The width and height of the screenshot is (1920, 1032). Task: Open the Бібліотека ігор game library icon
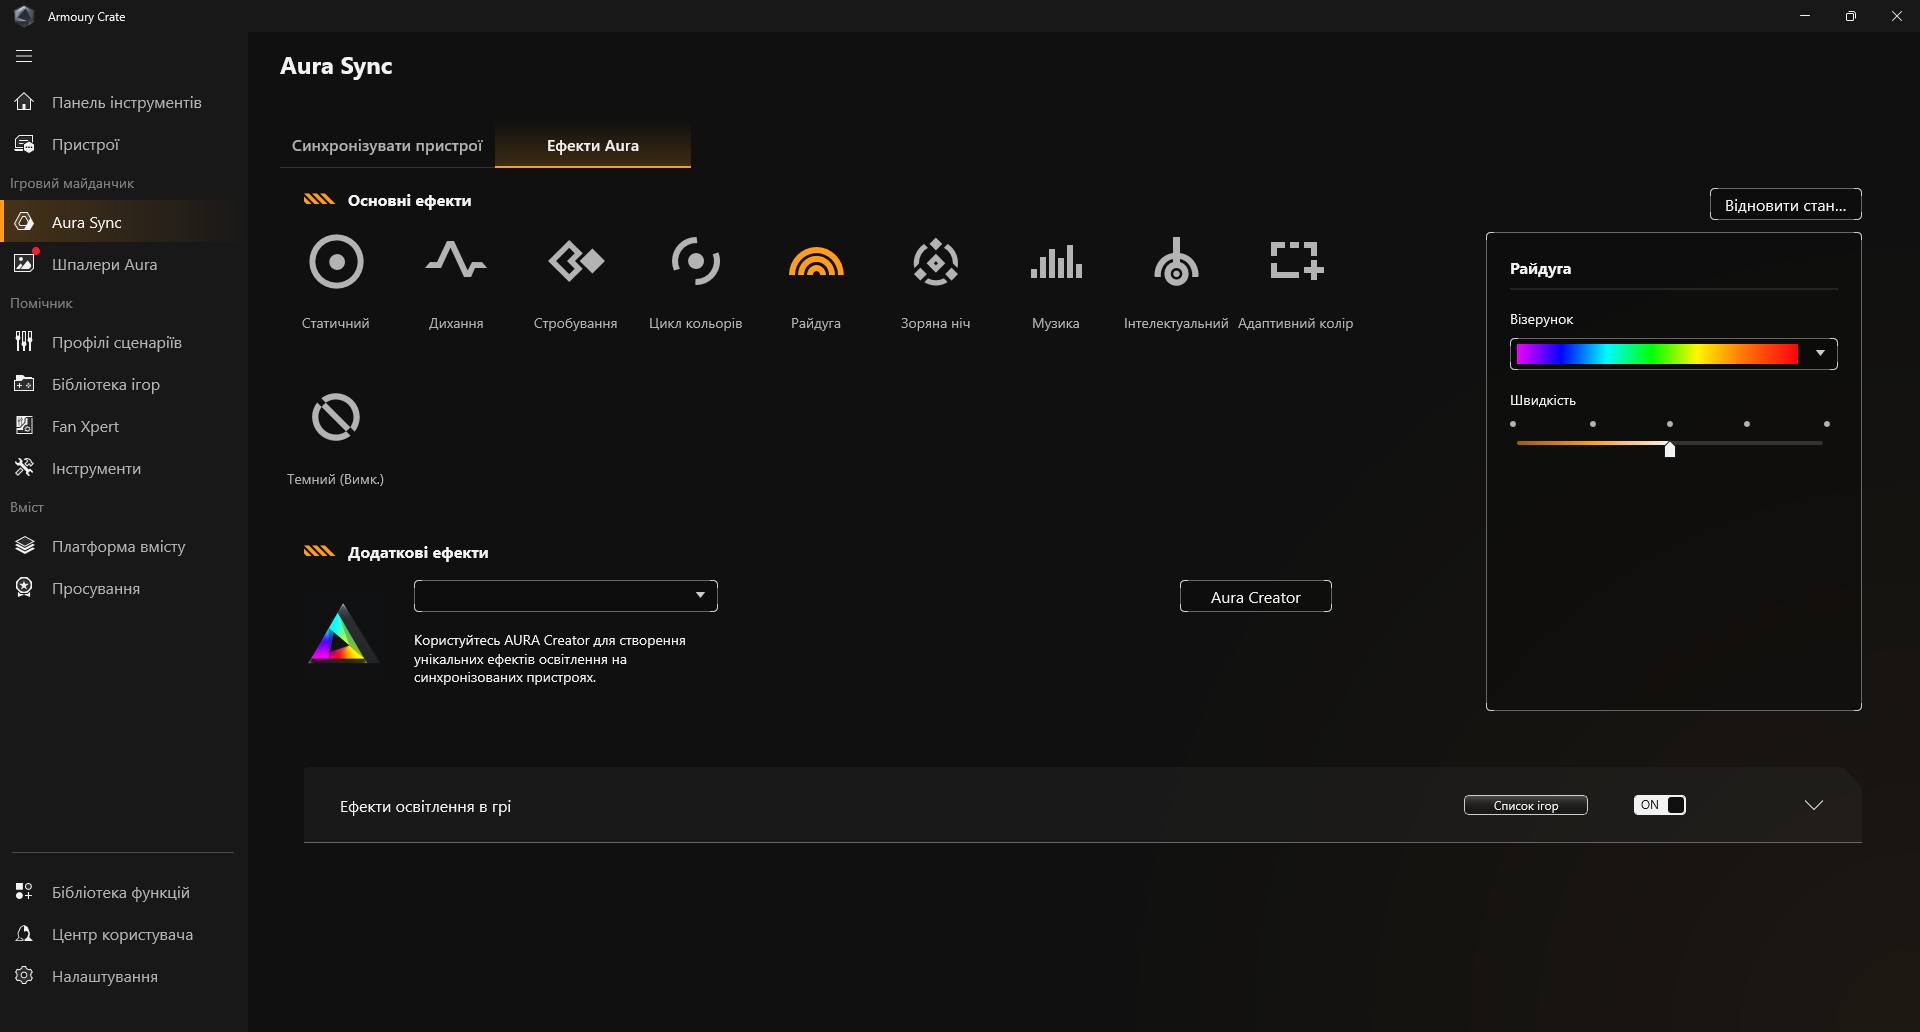tap(24, 384)
